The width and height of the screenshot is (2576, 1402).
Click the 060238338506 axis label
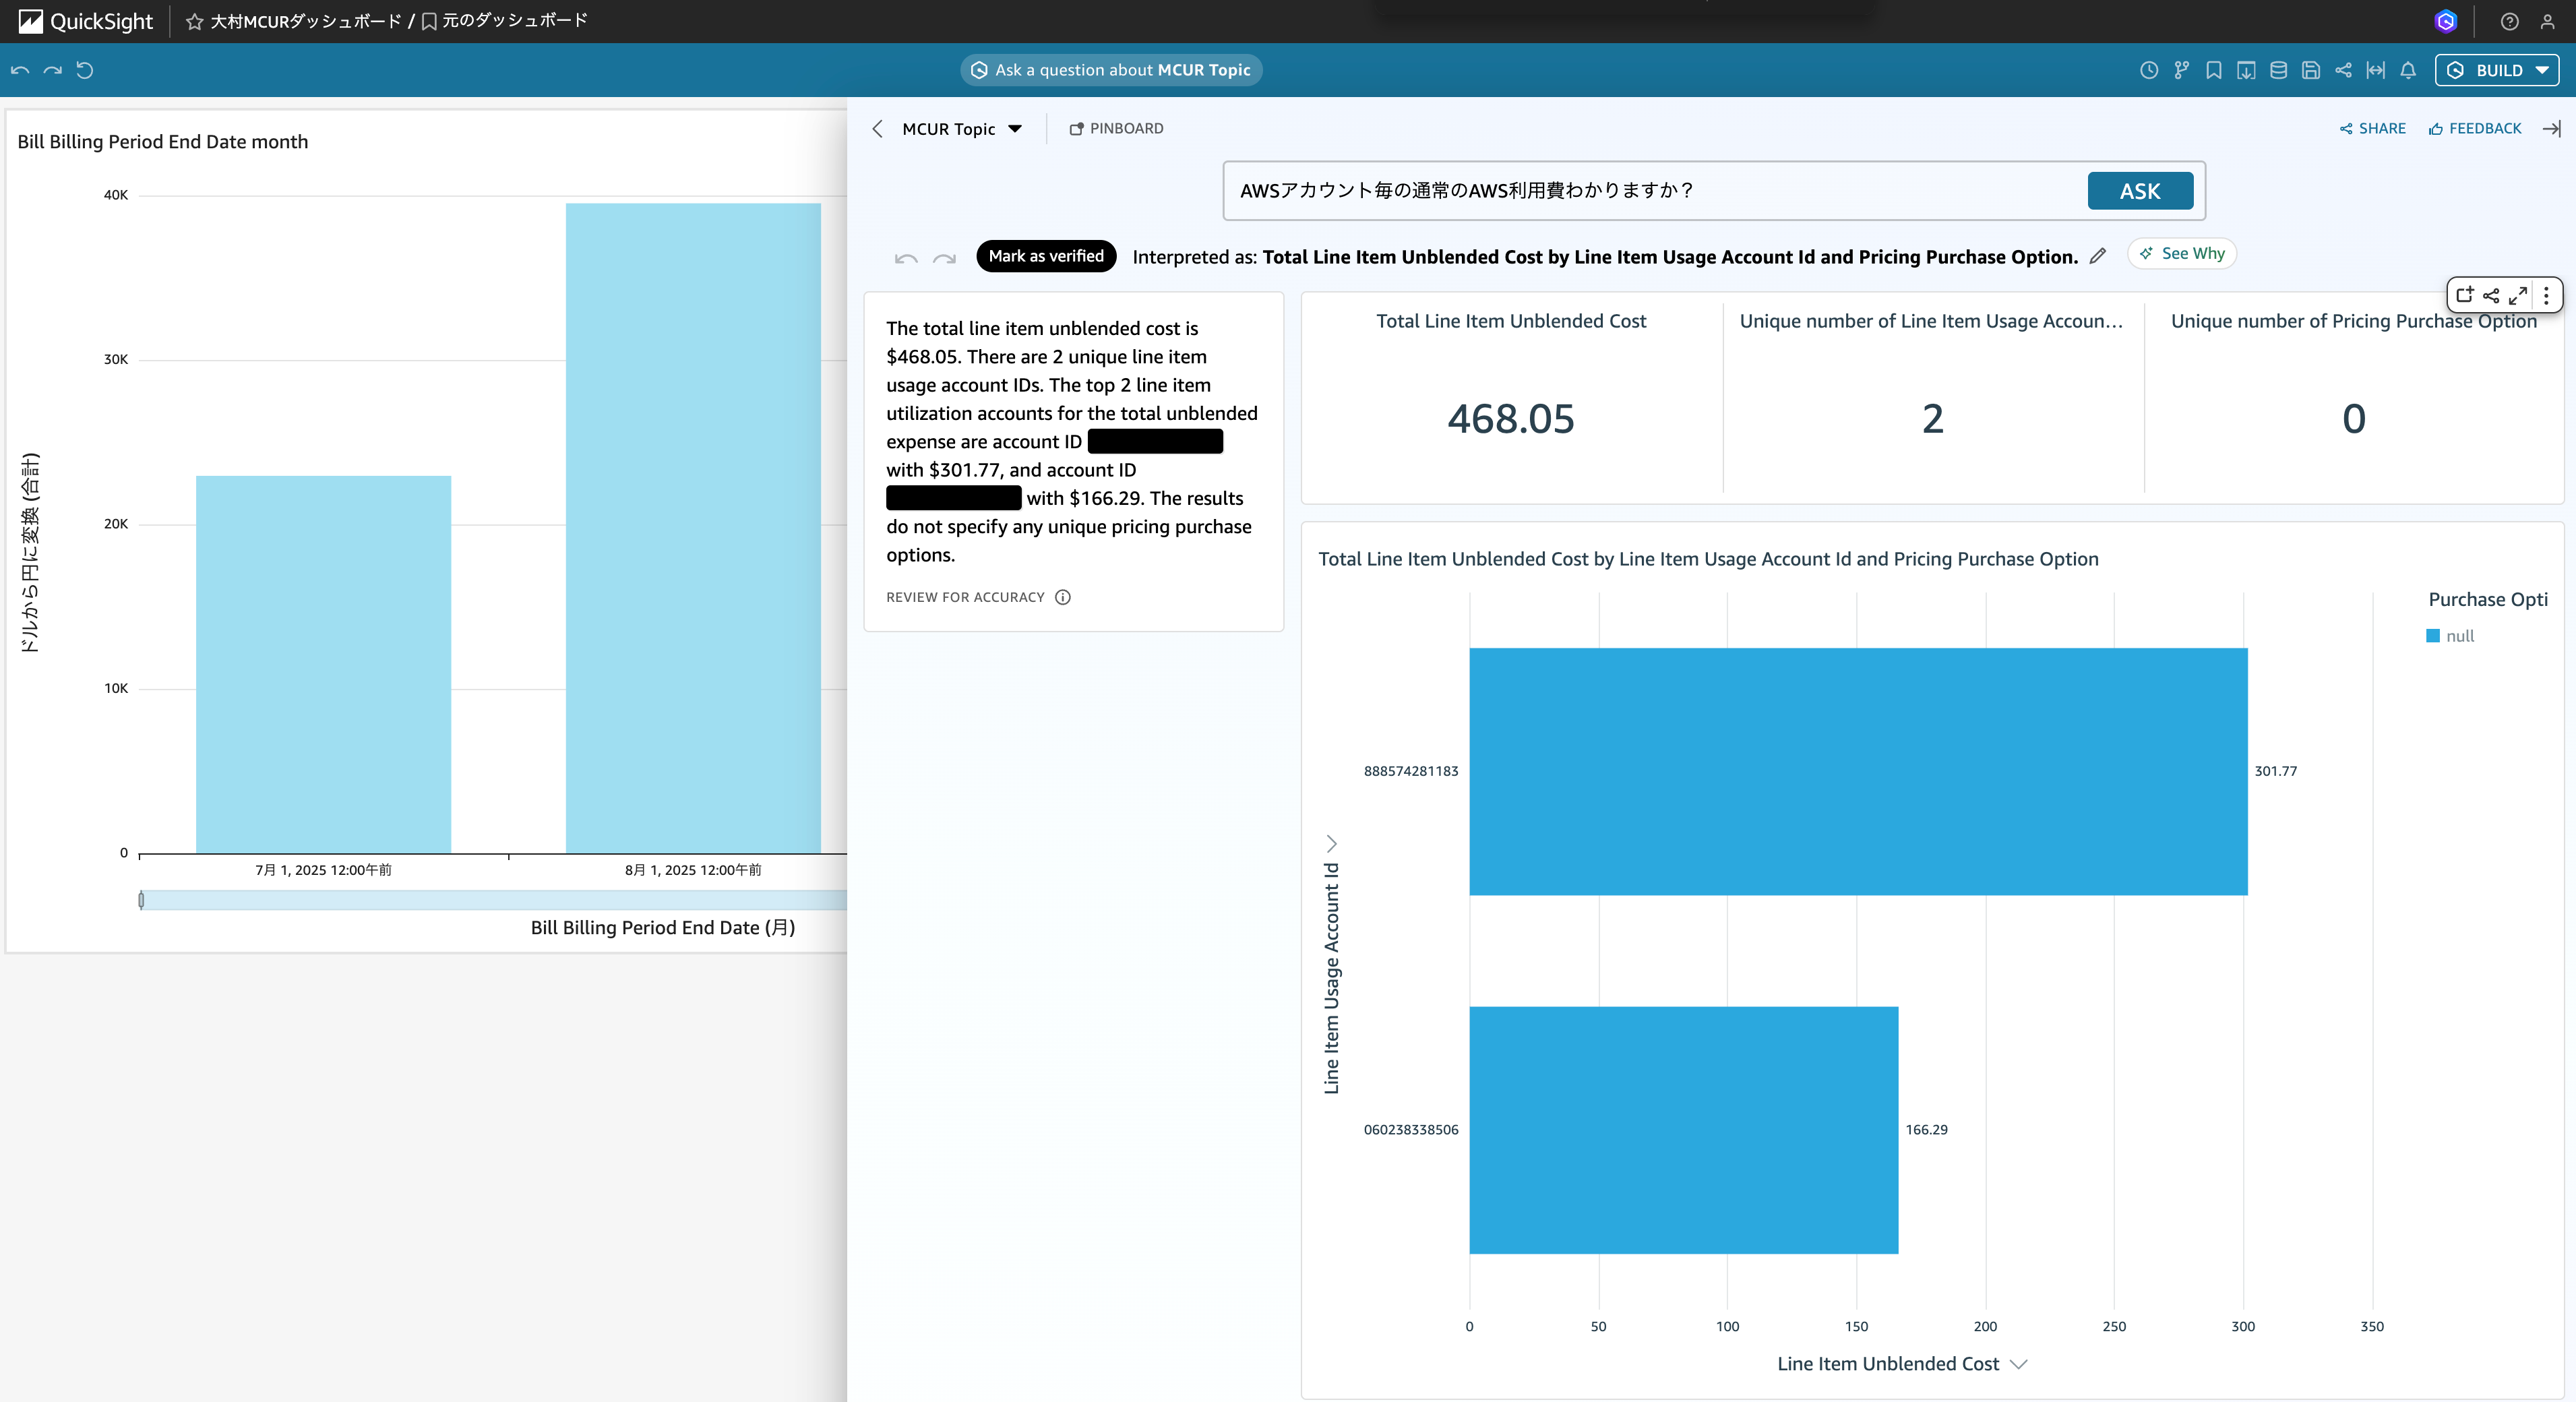(x=1410, y=1130)
